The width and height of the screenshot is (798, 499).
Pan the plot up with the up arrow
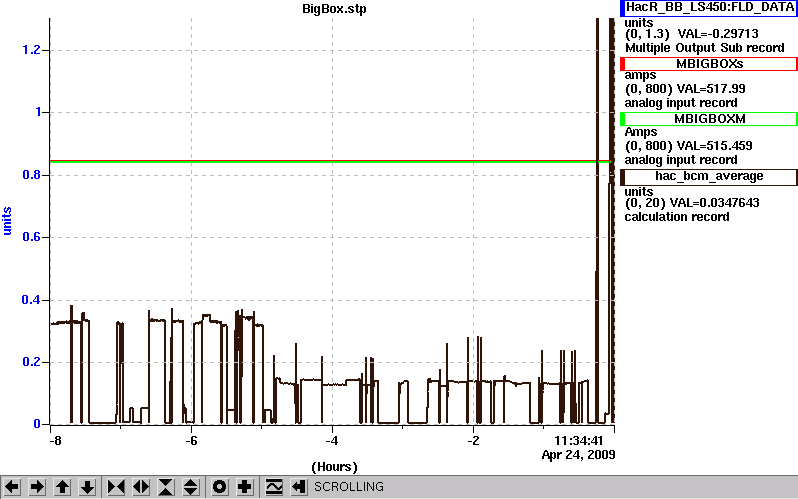coord(63,487)
